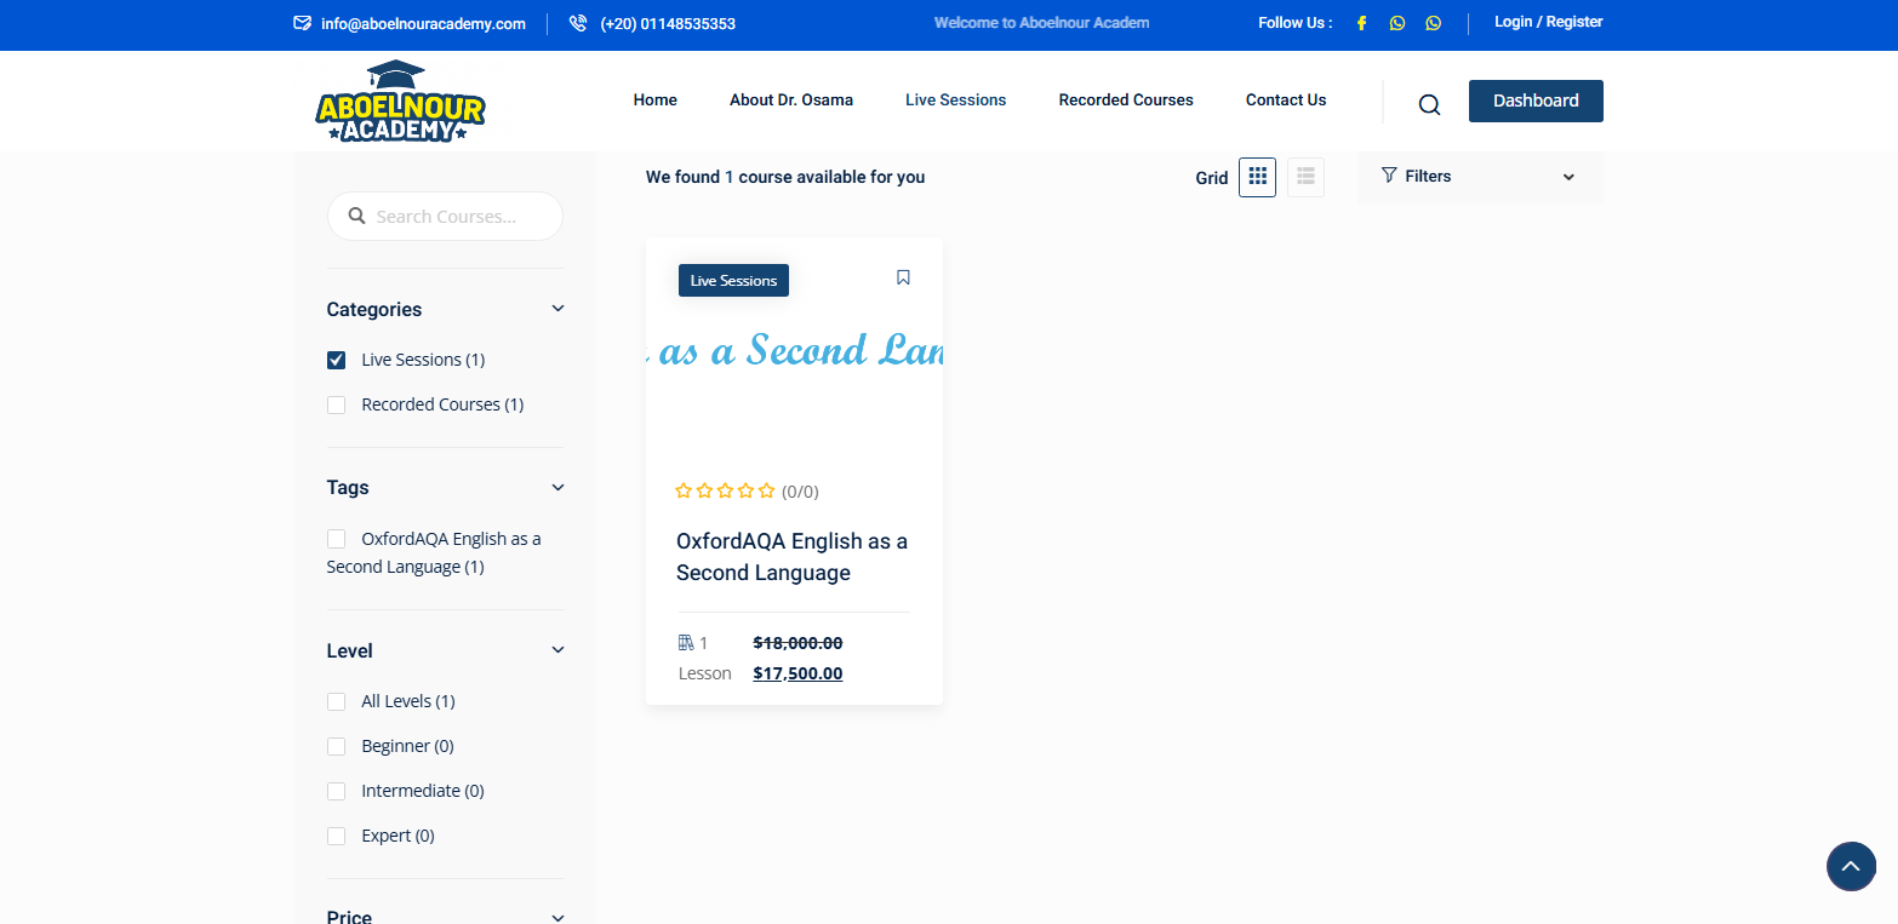Switch to list view layout
The width and height of the screenshot is (1898, 924).
(x=1305, y=177)
